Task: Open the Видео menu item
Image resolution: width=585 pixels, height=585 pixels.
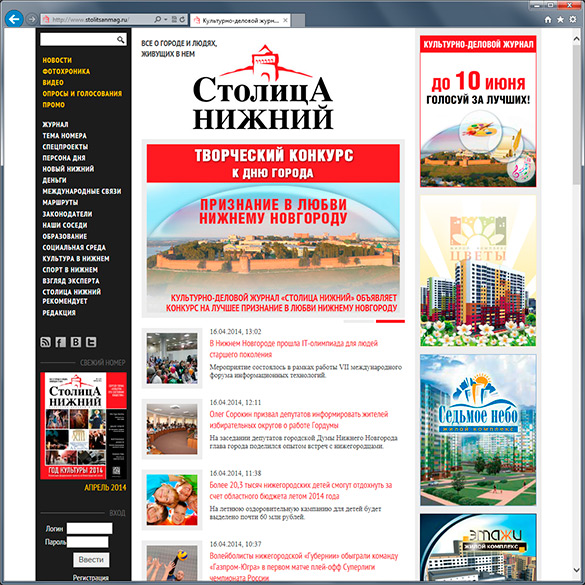Action: 53,82
